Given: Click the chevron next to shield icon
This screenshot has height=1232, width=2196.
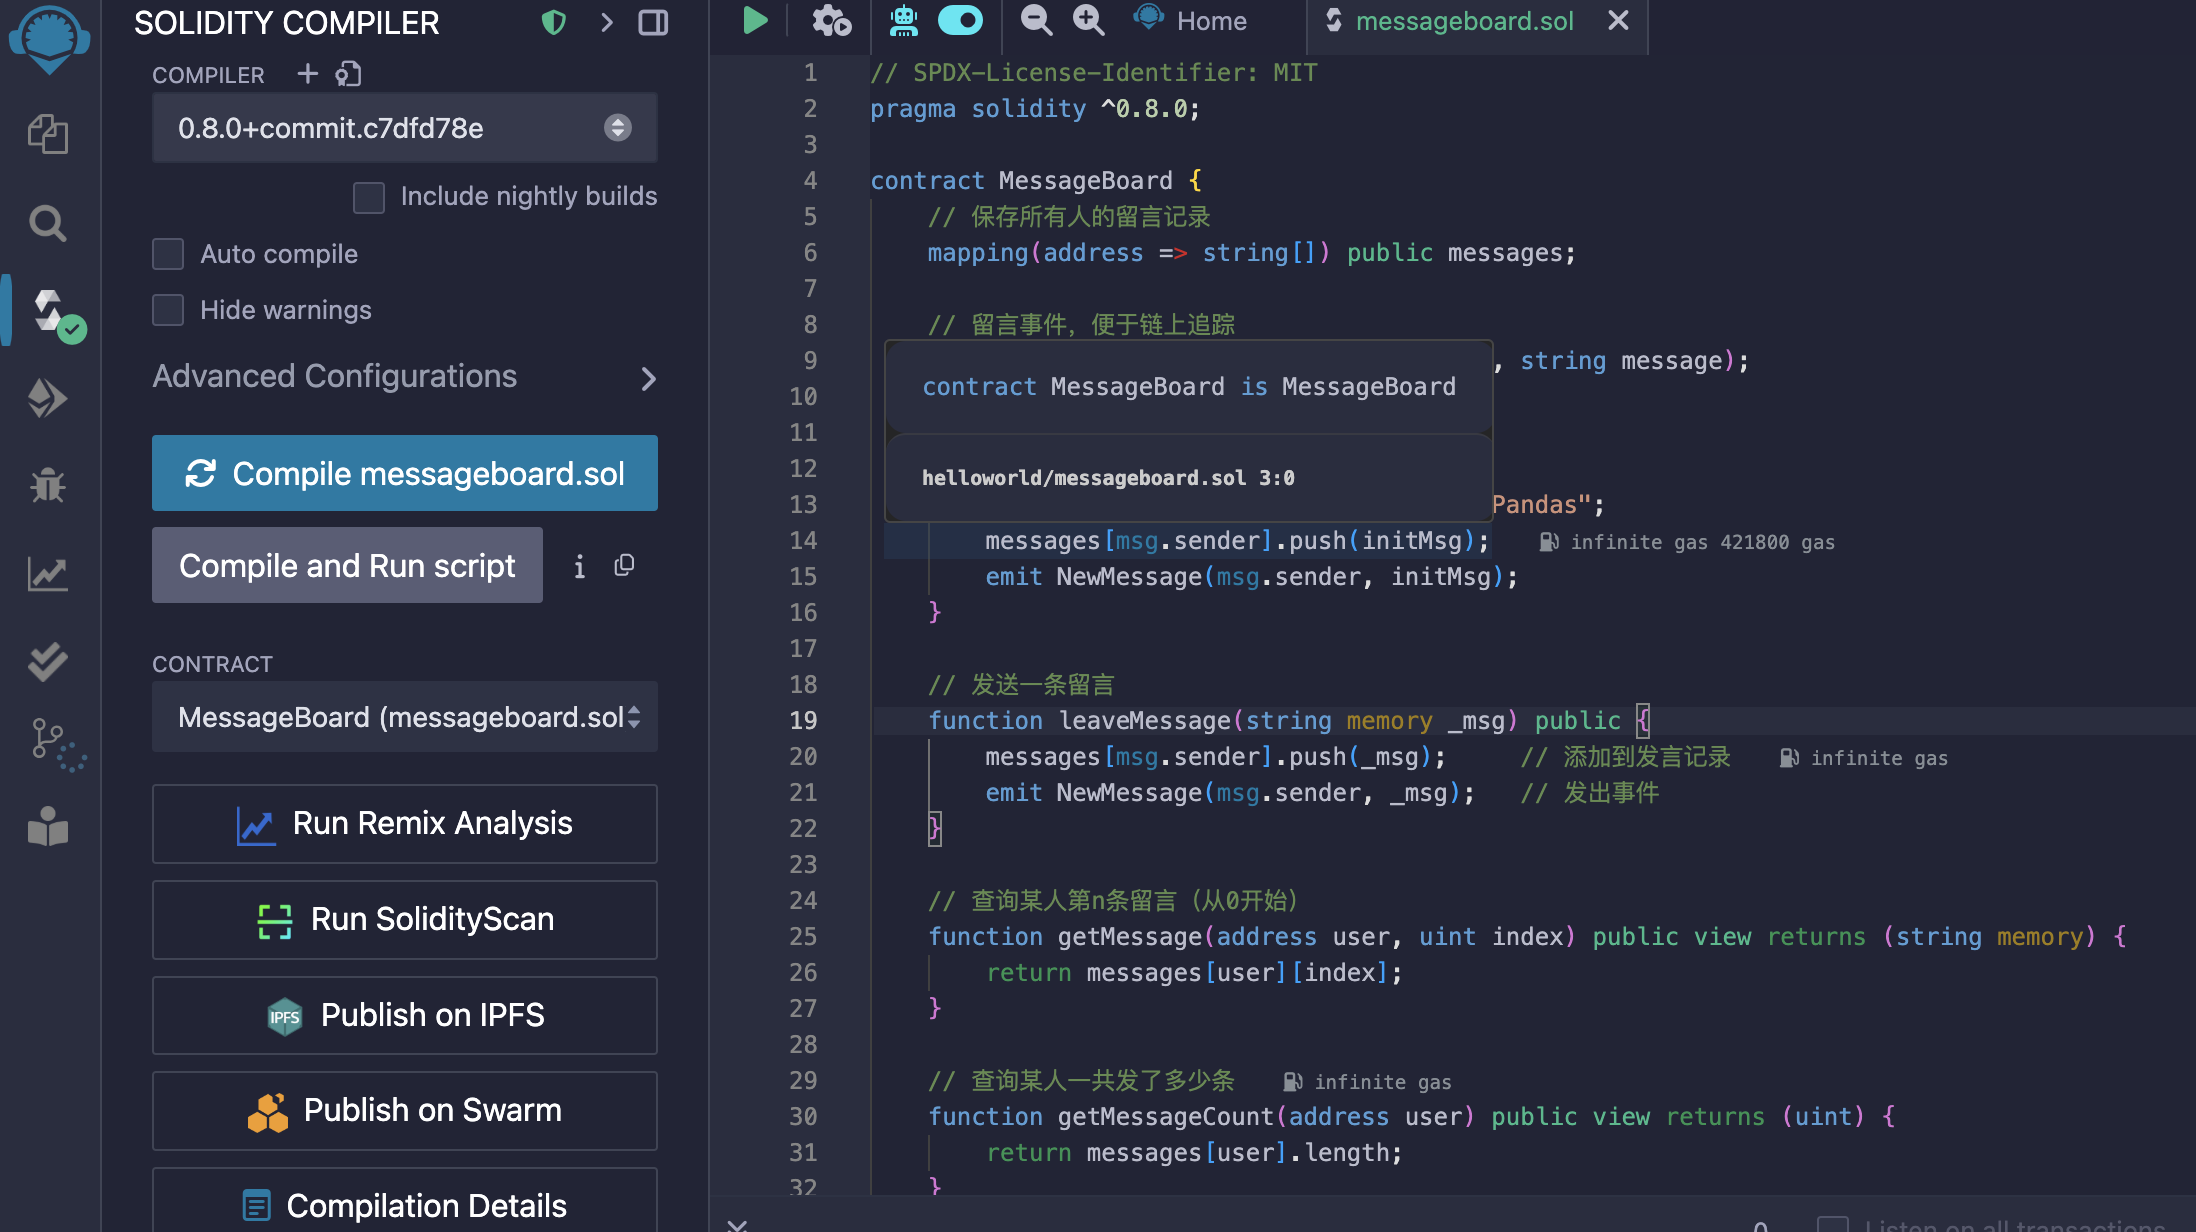Looking at the screenshot, I should click(x=606, y=22).
